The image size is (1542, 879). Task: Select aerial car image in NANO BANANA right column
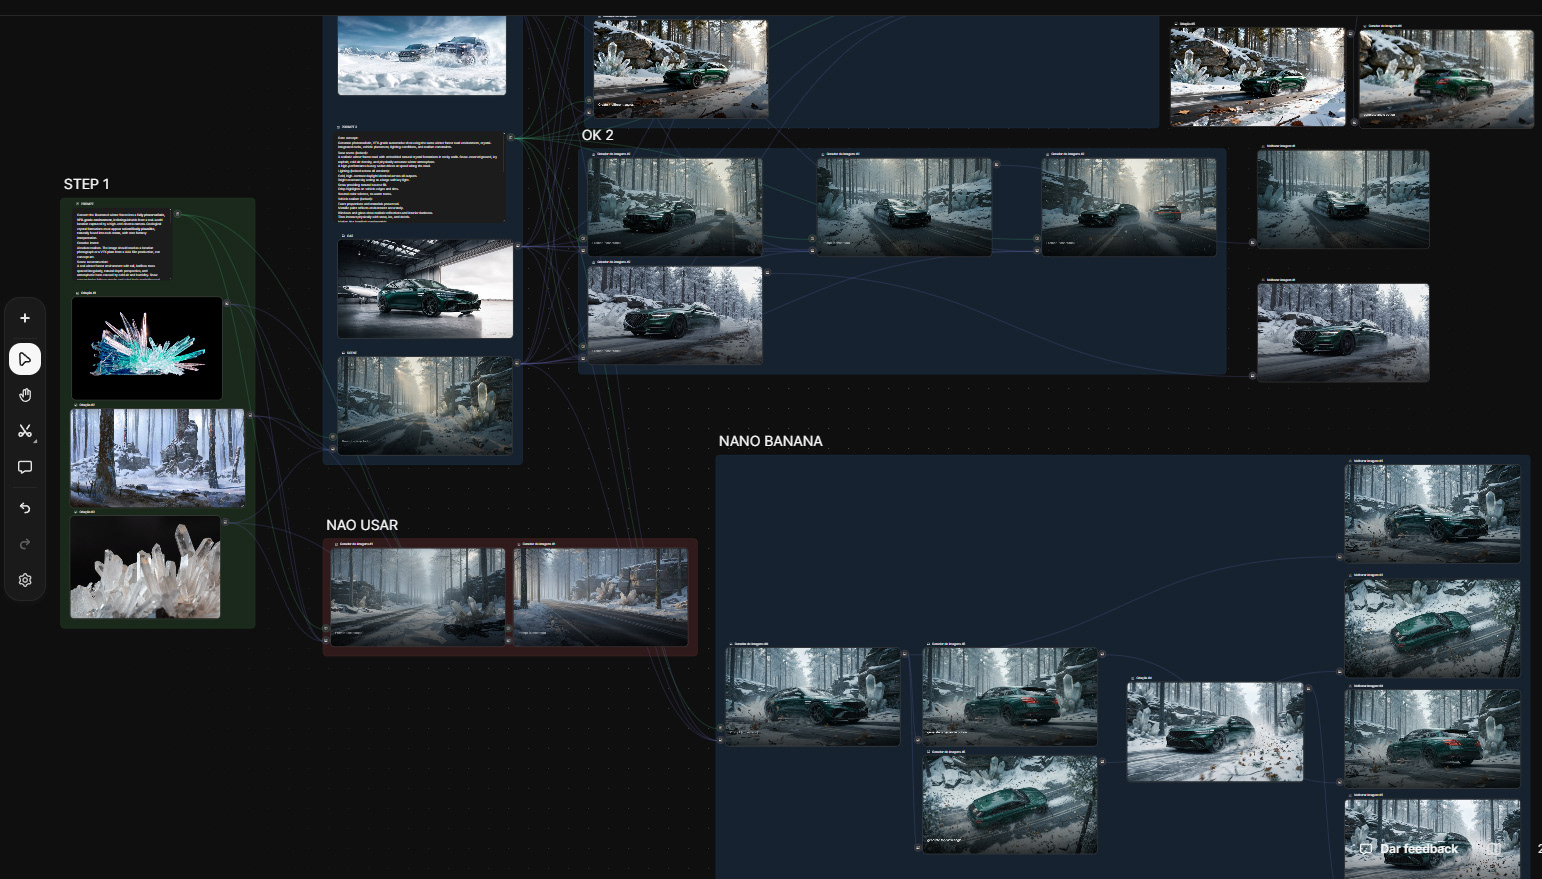1432,628
